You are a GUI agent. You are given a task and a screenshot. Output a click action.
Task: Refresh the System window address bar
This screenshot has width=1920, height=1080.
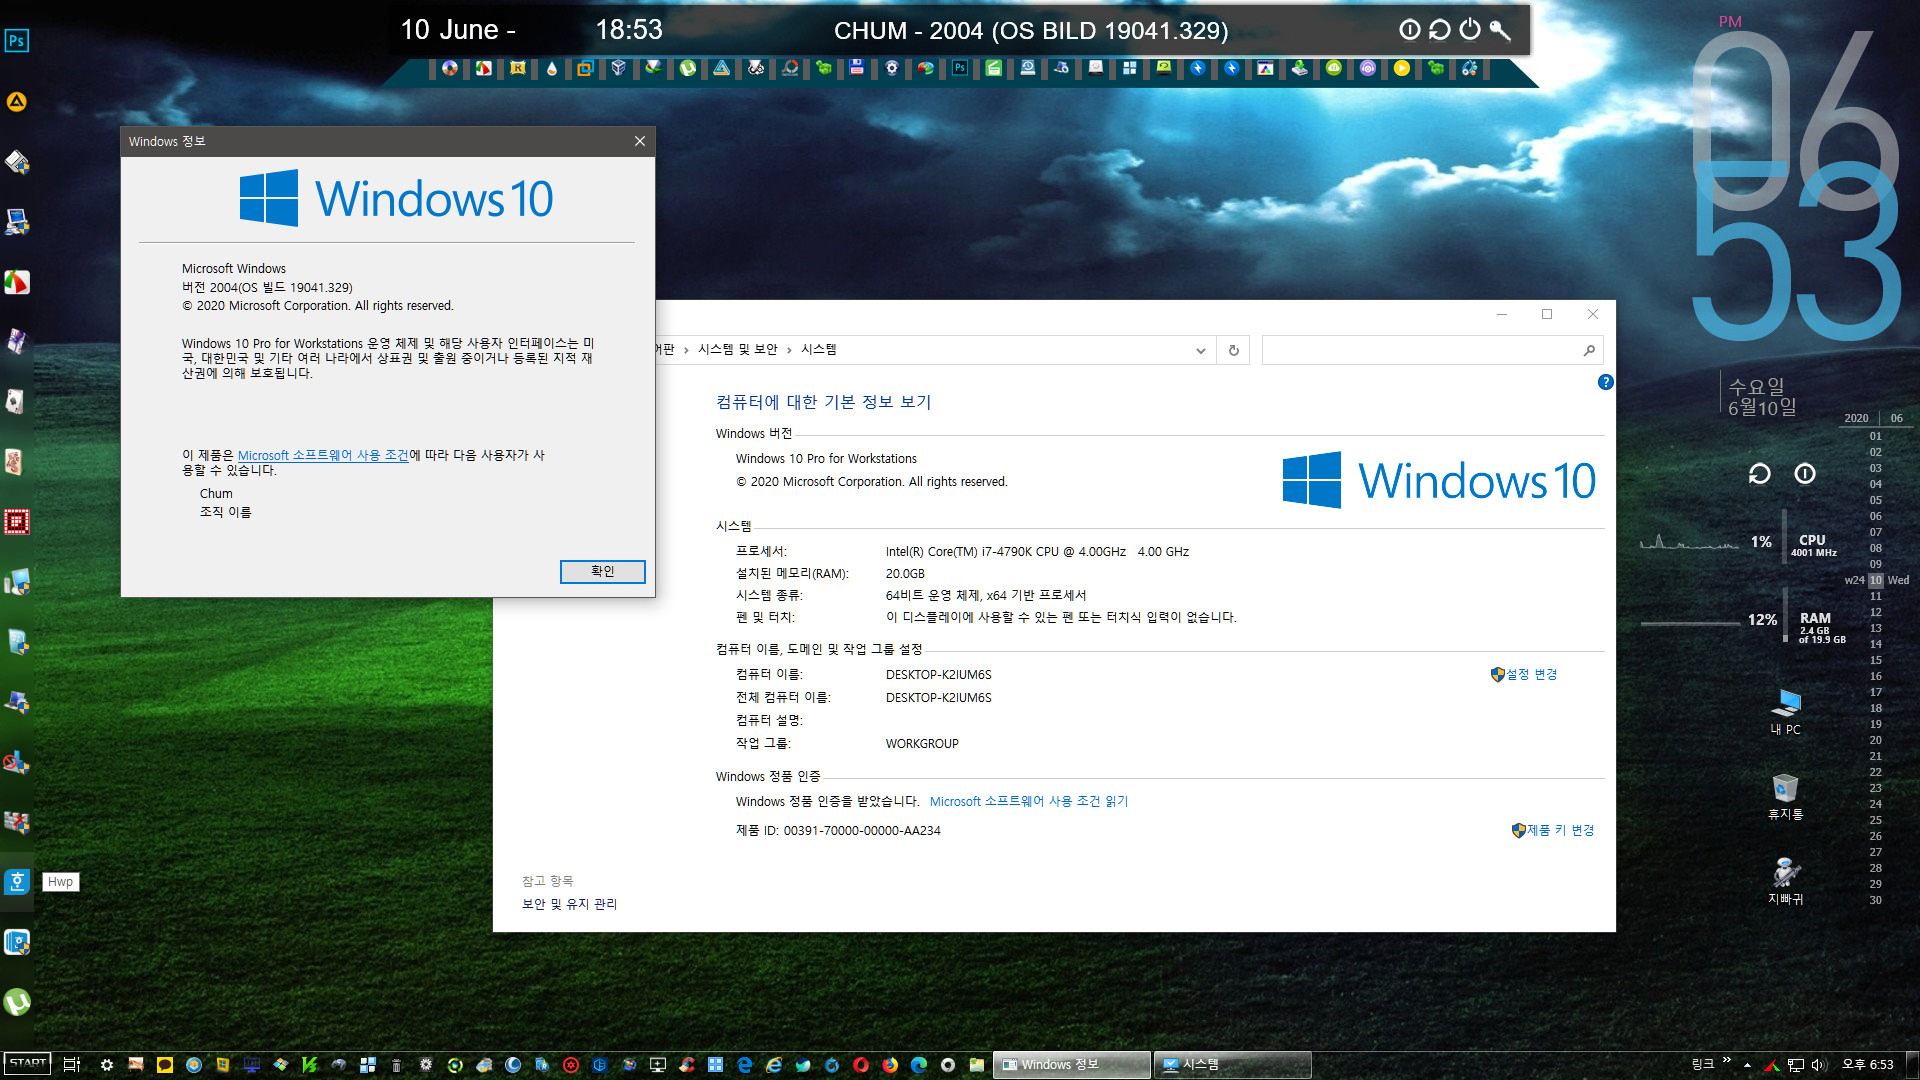(x=1233, y=350)
